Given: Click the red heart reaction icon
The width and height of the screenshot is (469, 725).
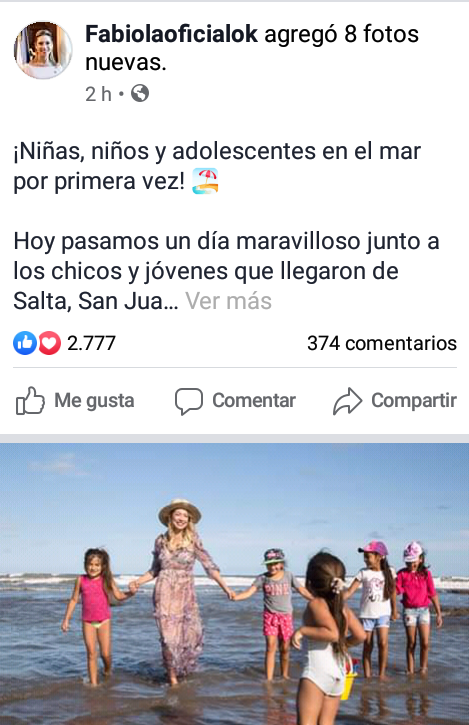Looking at the screenshot, I should pyautogui.click(x=49, y=343).
